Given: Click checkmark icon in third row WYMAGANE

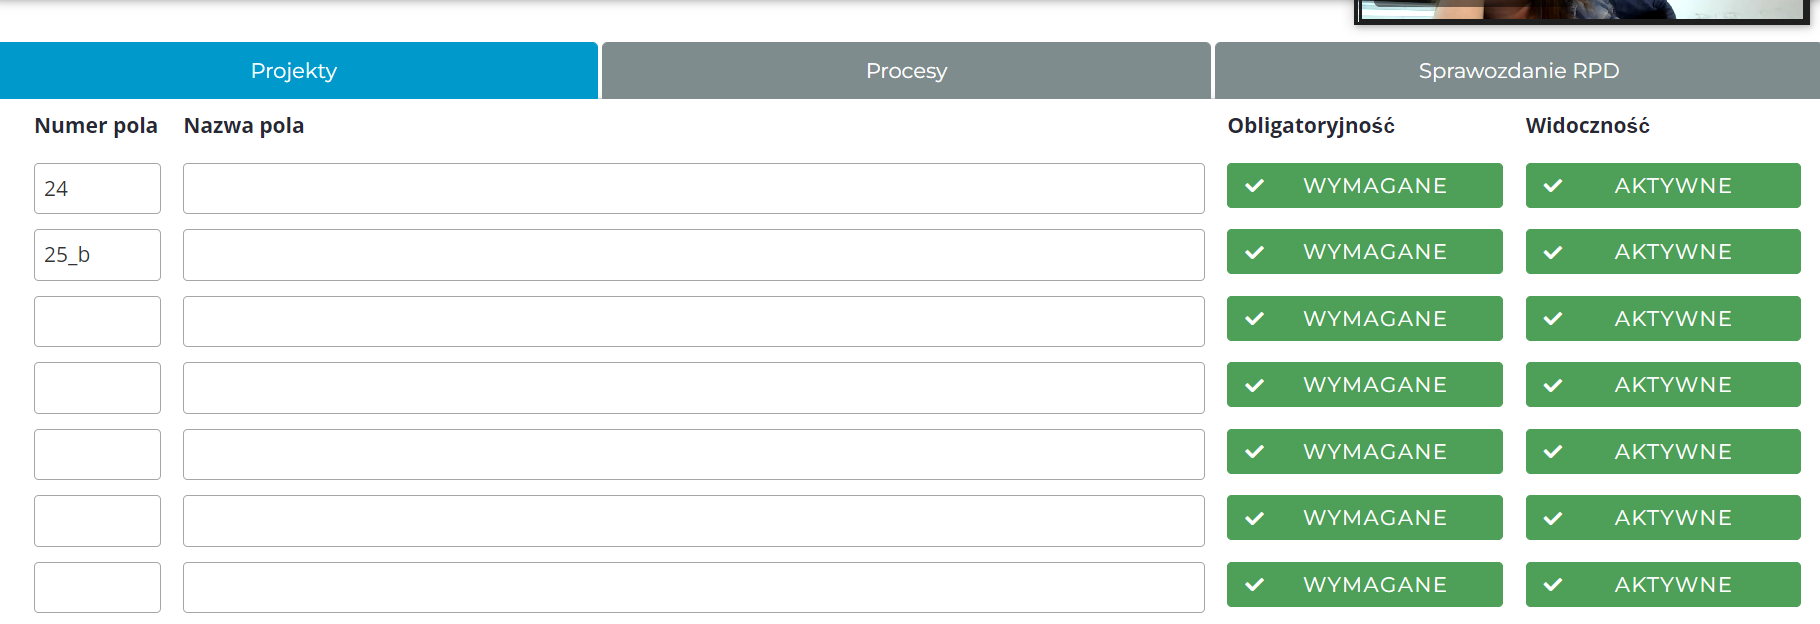Looking at the screenshot, I should pos(1255,319).
